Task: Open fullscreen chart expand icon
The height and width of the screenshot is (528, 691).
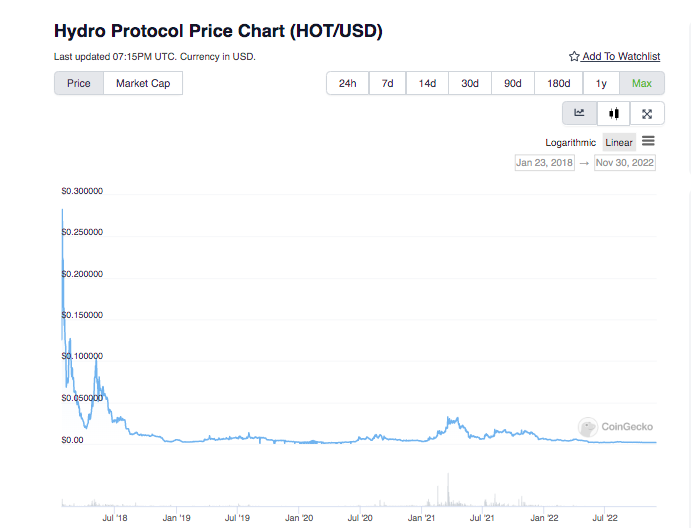Action: tap(646, 114)
